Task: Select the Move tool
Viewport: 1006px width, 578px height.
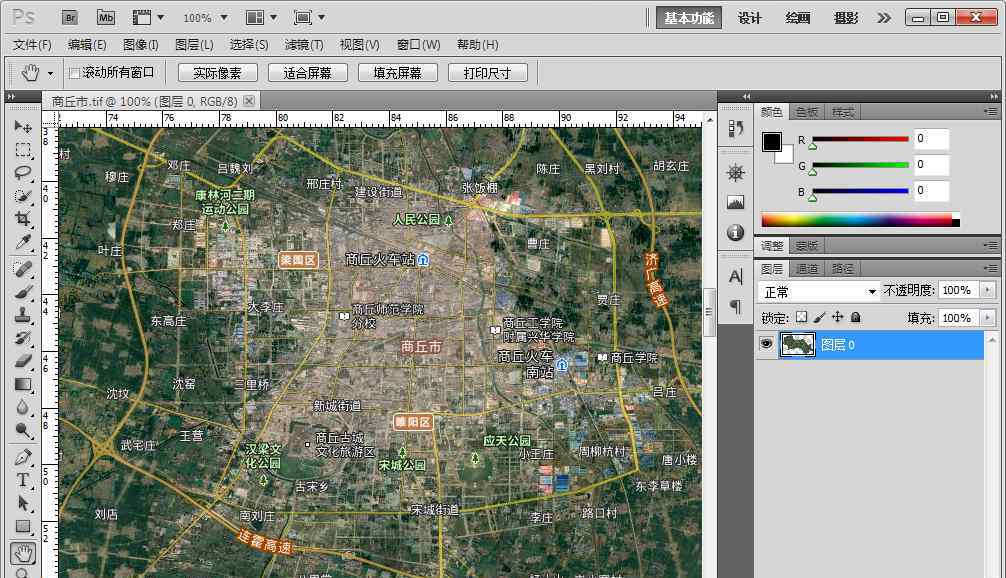Action: (x=22, y=127)
